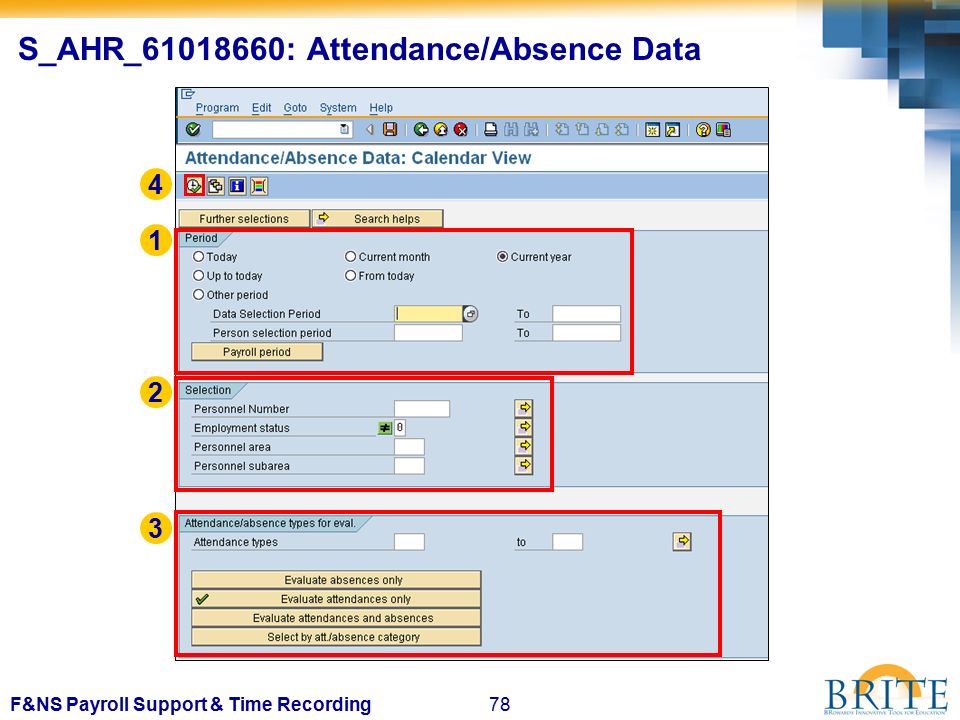The height and width of the screenshot is (720, 960).
Task: Click the not-equal selection option icon
Action: click(384, 428)
